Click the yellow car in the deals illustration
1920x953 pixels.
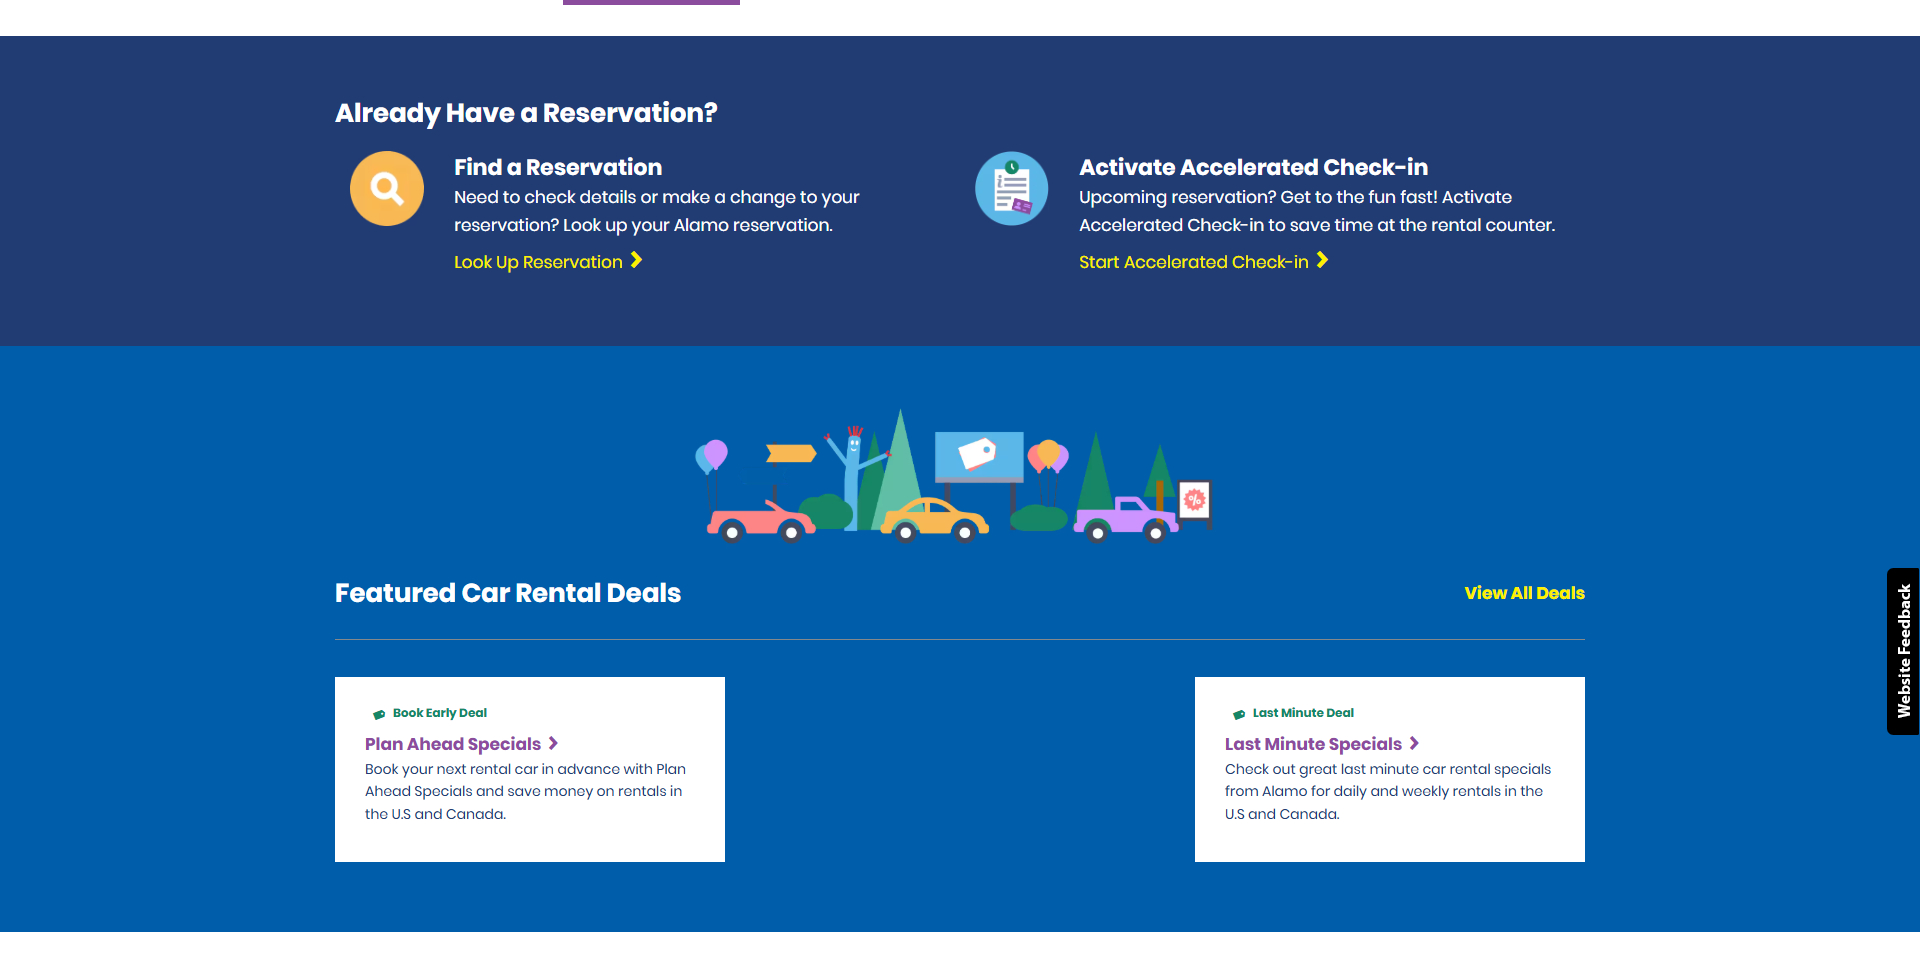click(934, 519)
